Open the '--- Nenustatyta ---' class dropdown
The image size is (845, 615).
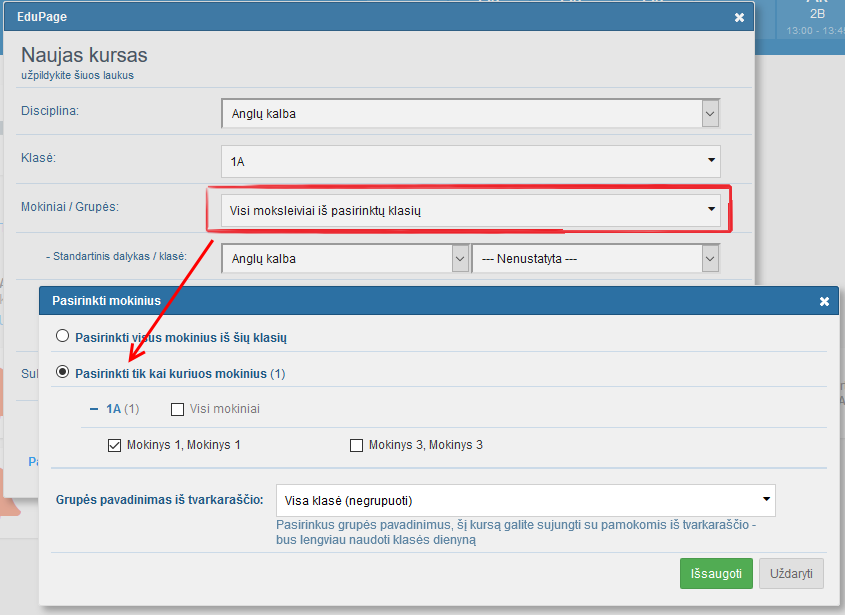pos(595,259)
